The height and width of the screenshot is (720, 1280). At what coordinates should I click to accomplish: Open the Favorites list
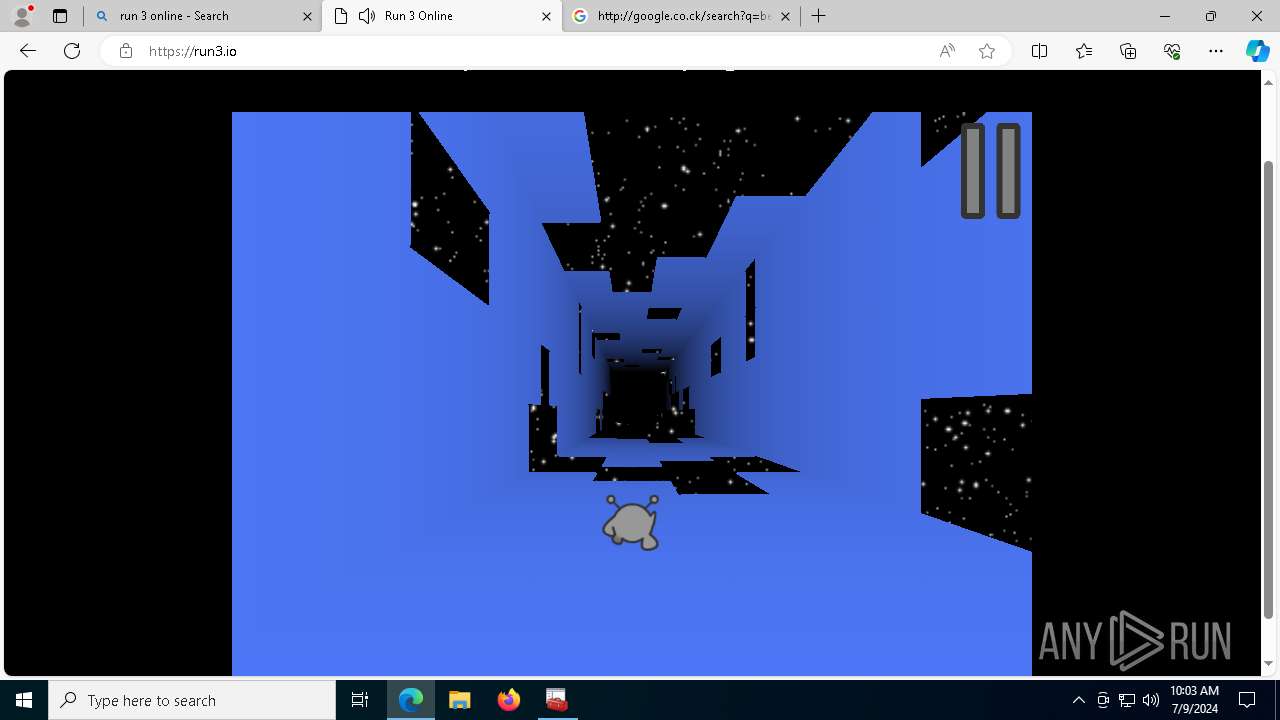[x=1084, y=51]
